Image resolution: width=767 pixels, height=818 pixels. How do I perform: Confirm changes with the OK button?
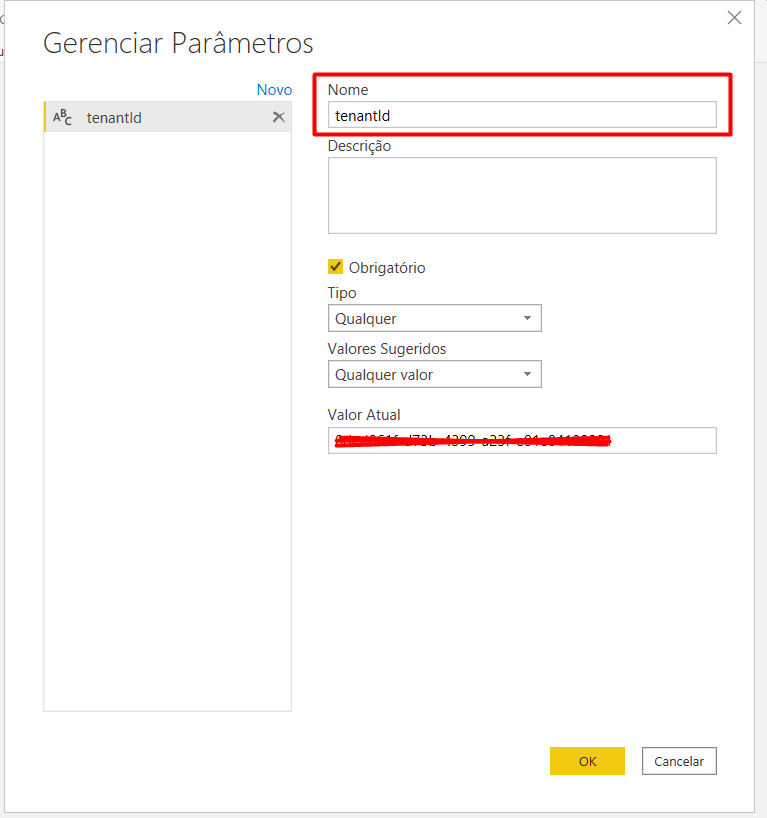[x=587, y=761]
